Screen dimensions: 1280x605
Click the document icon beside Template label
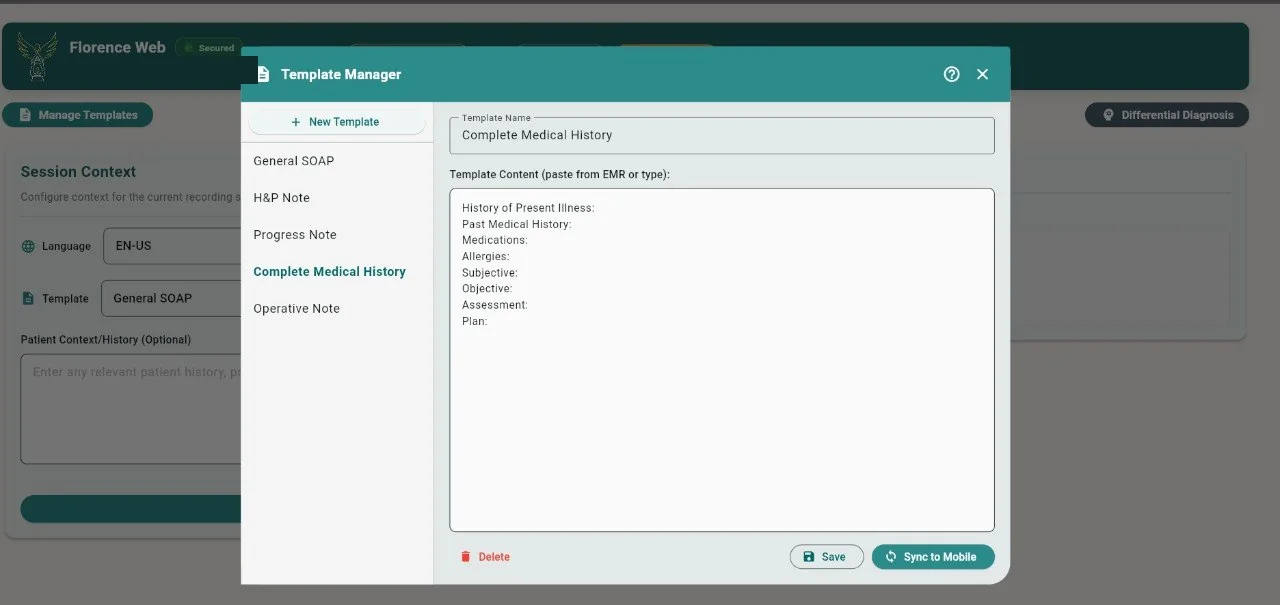tap(28, 298)
